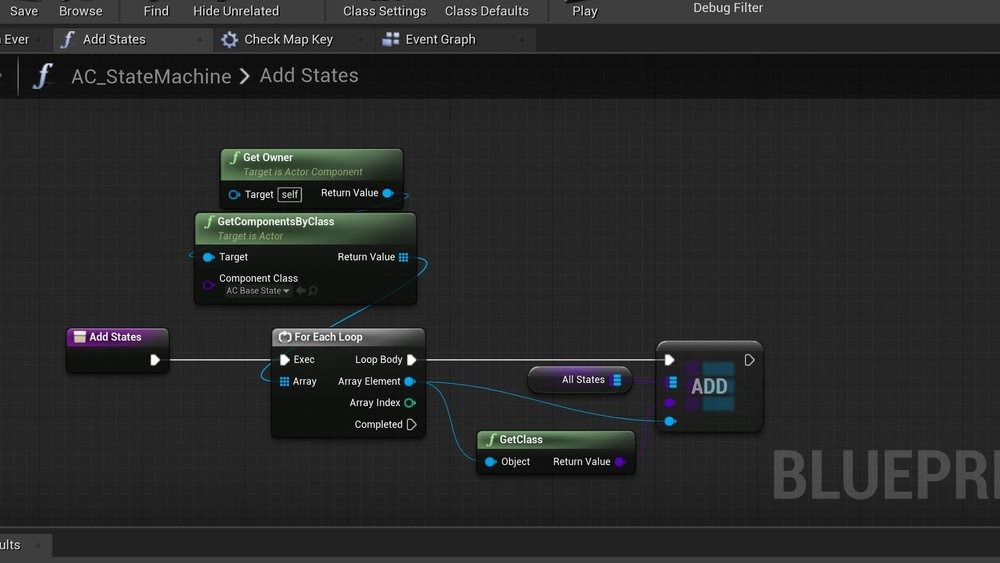Image resolution: width=1000 pixels, height=563 pixels.
Task: Click the For Each Loop Completed pin
Action: [411, 425]
